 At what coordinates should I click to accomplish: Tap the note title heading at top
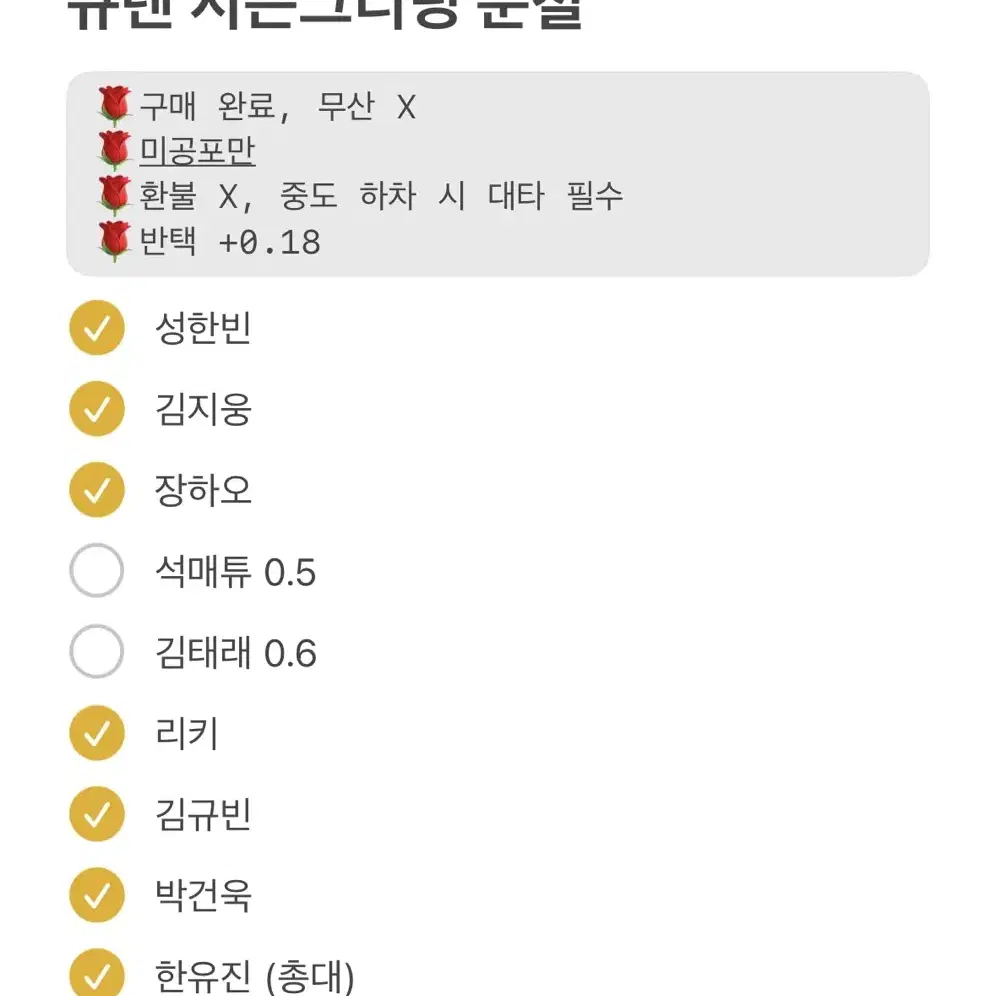coord(324,13)
